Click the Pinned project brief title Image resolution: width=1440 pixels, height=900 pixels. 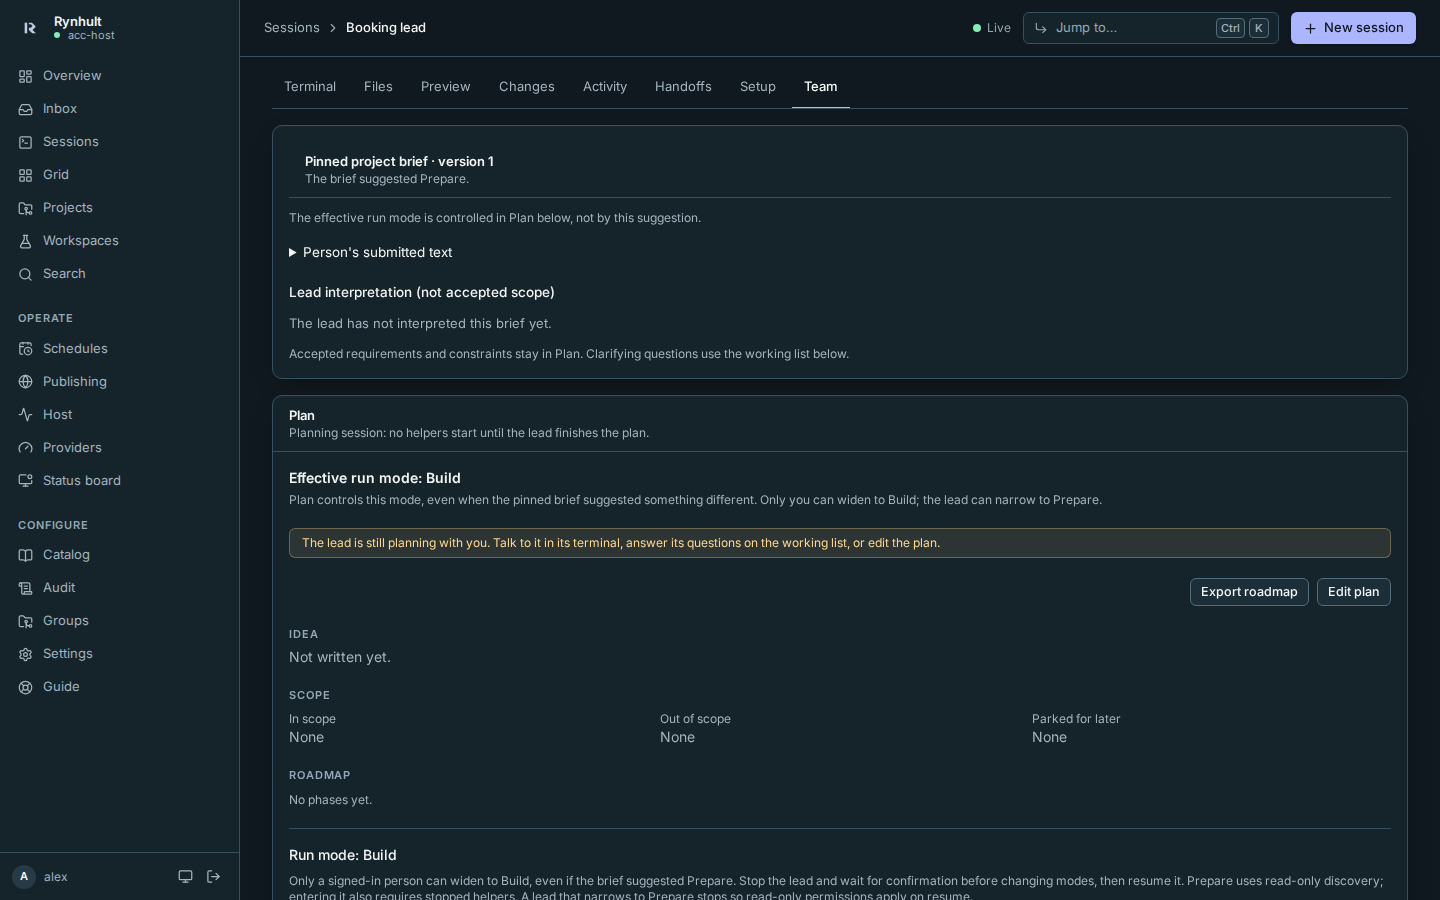399,161
